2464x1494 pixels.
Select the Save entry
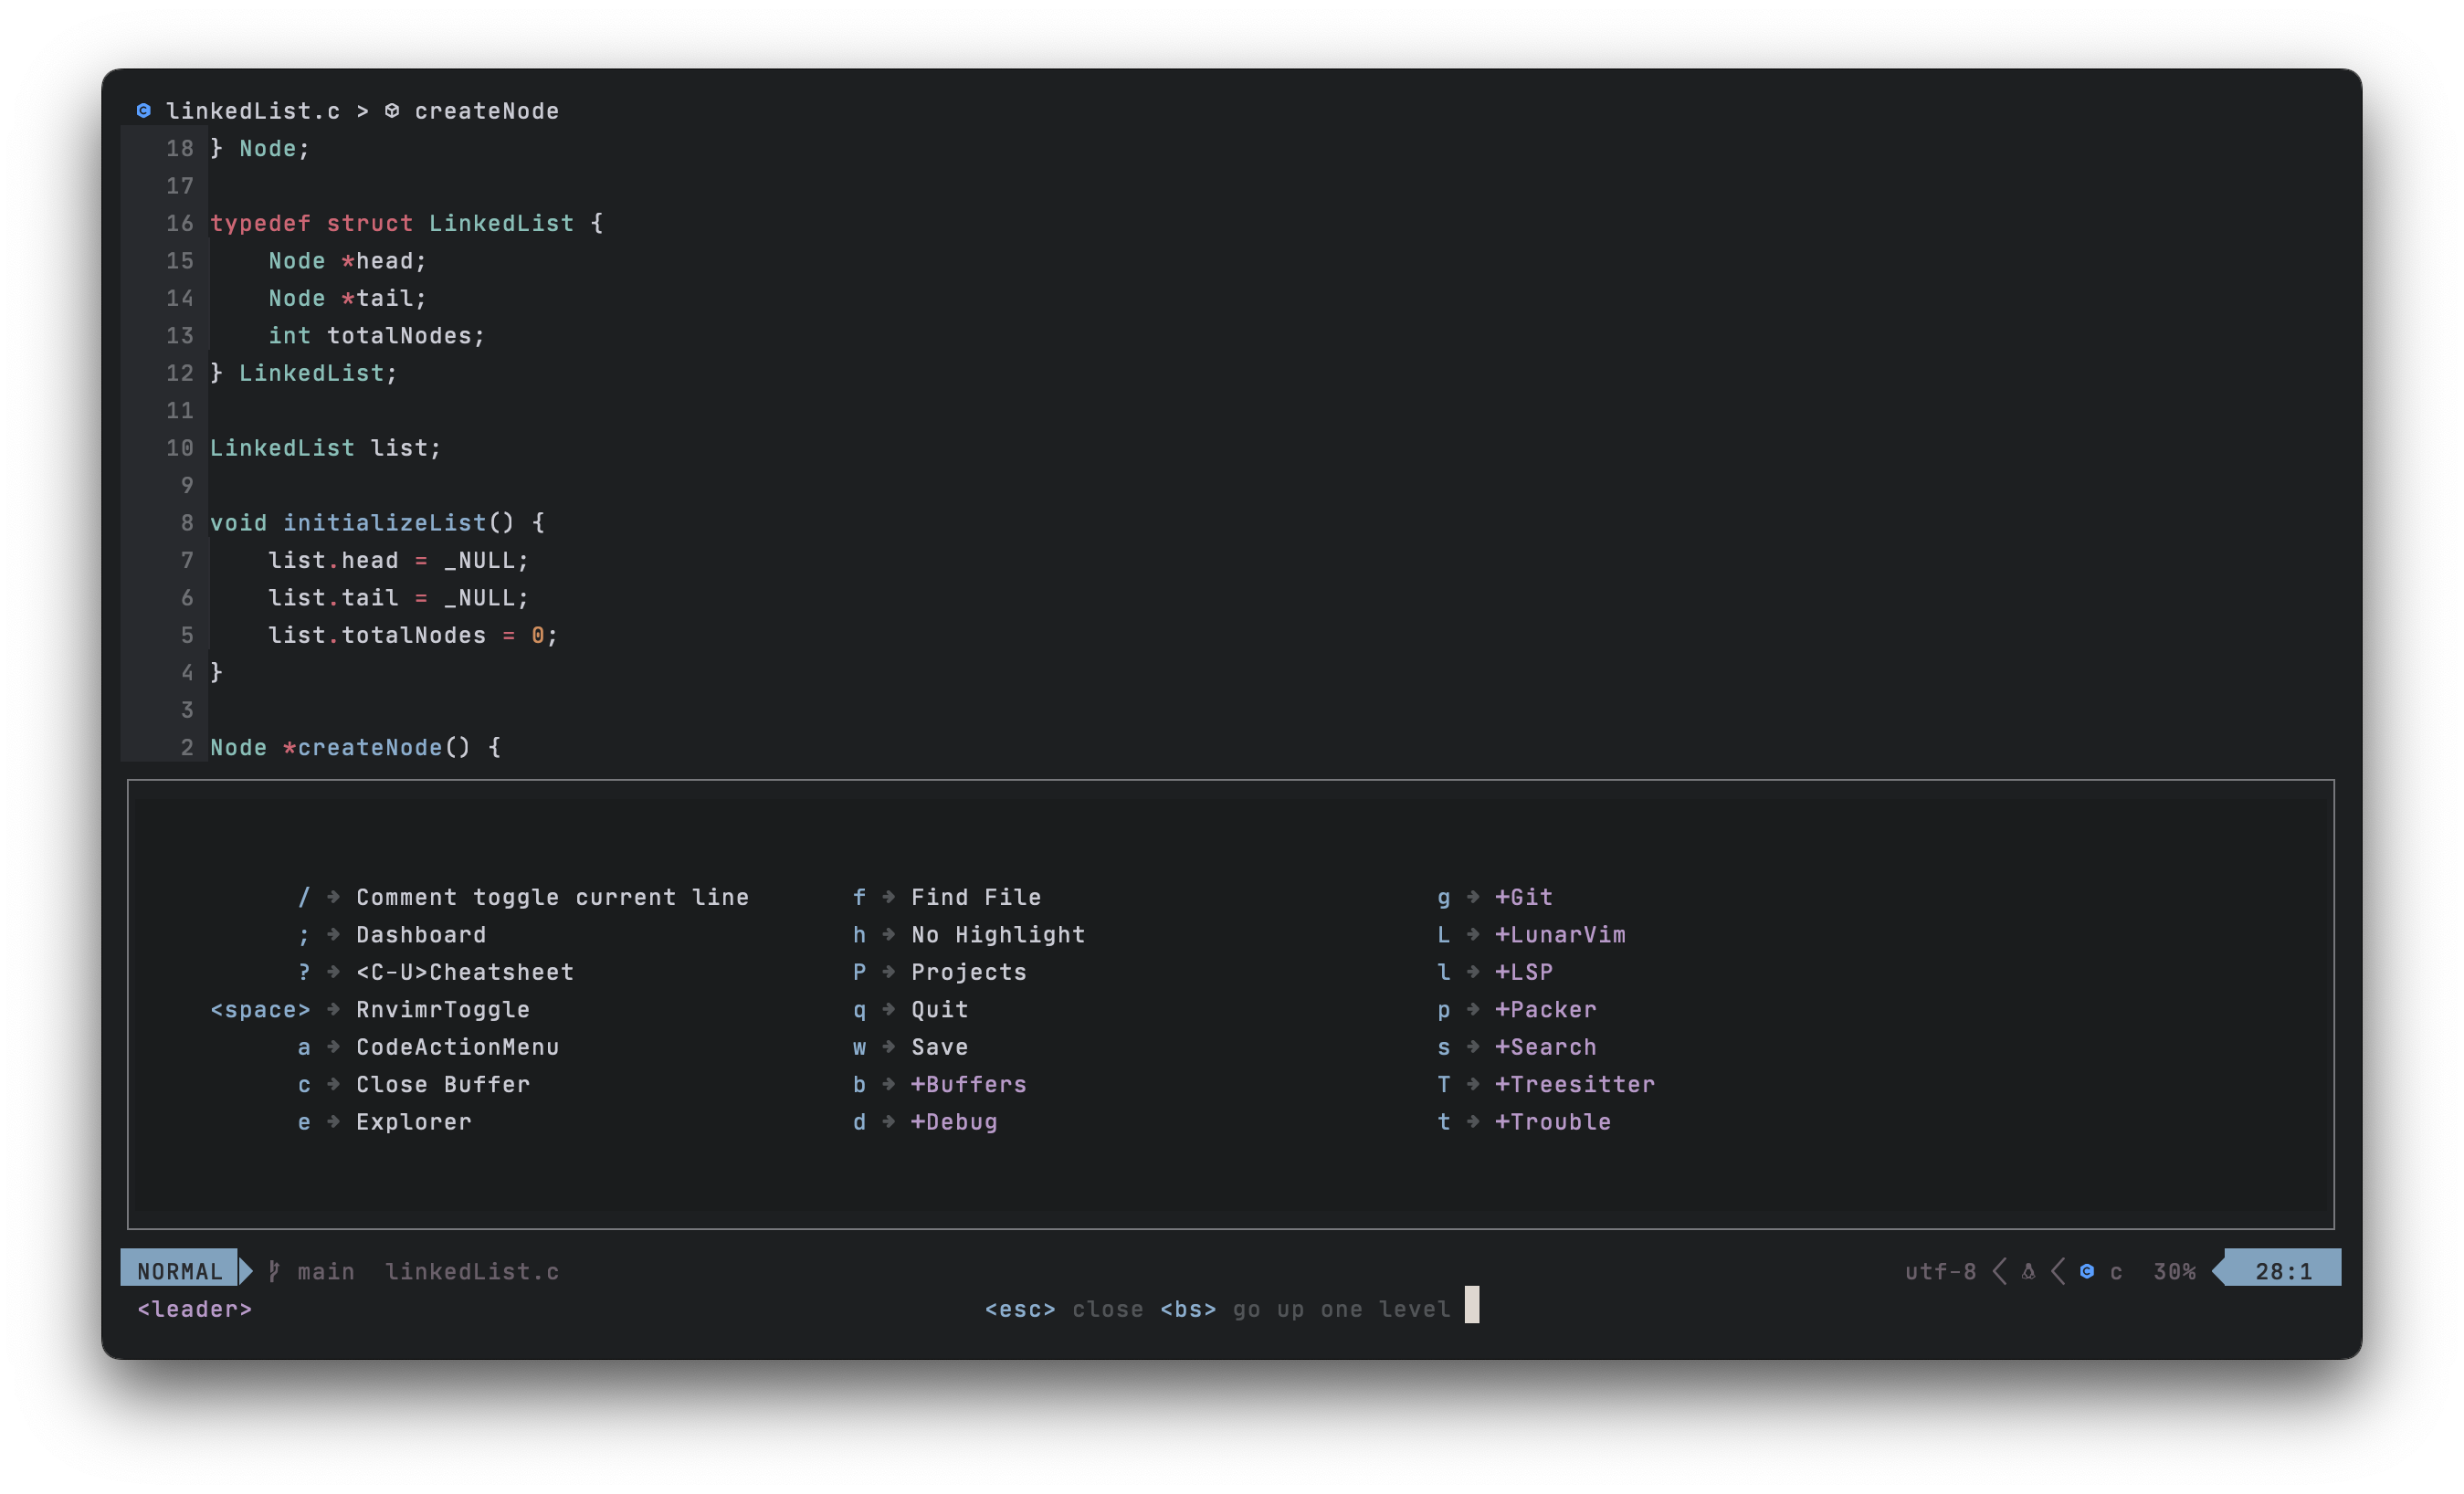(940, 1047)
